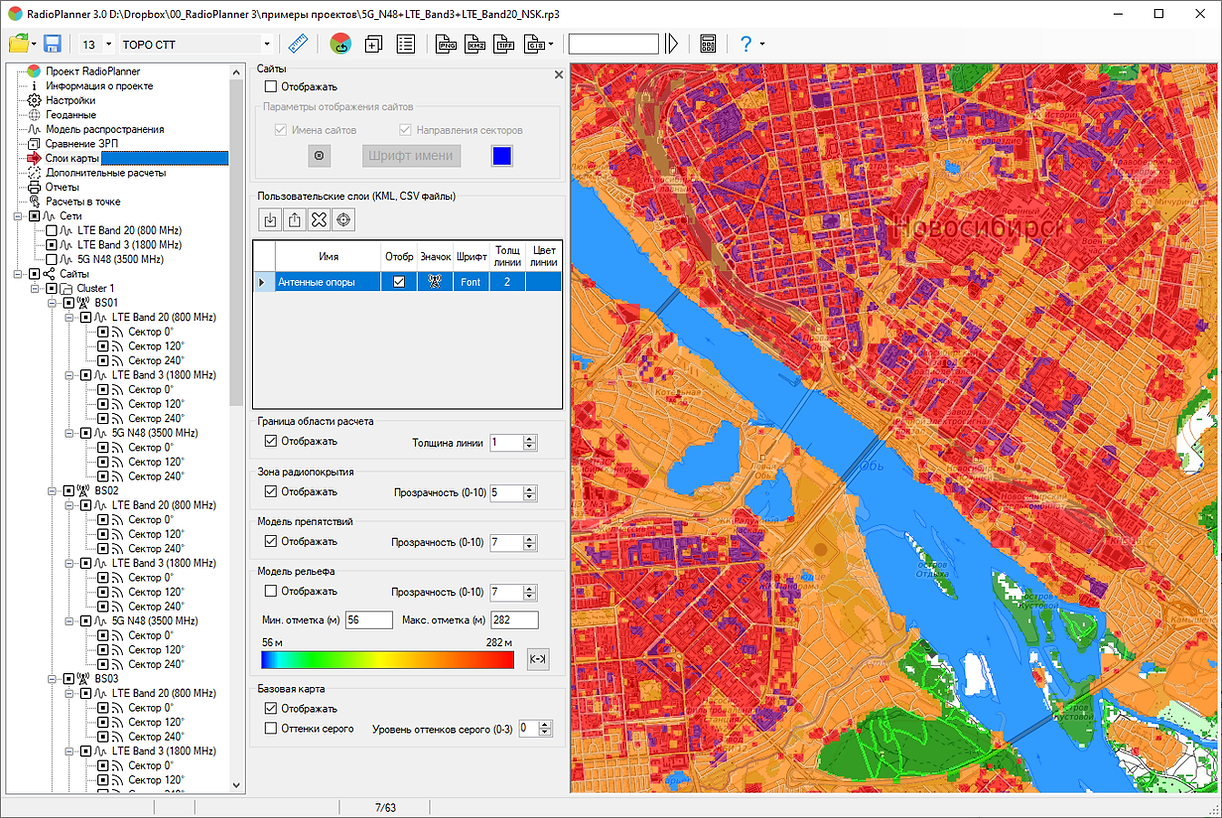Click the antenna tower icon in Значок column
The width and height of the screenshot is (1222, 818).
click(x=435, y=282)
